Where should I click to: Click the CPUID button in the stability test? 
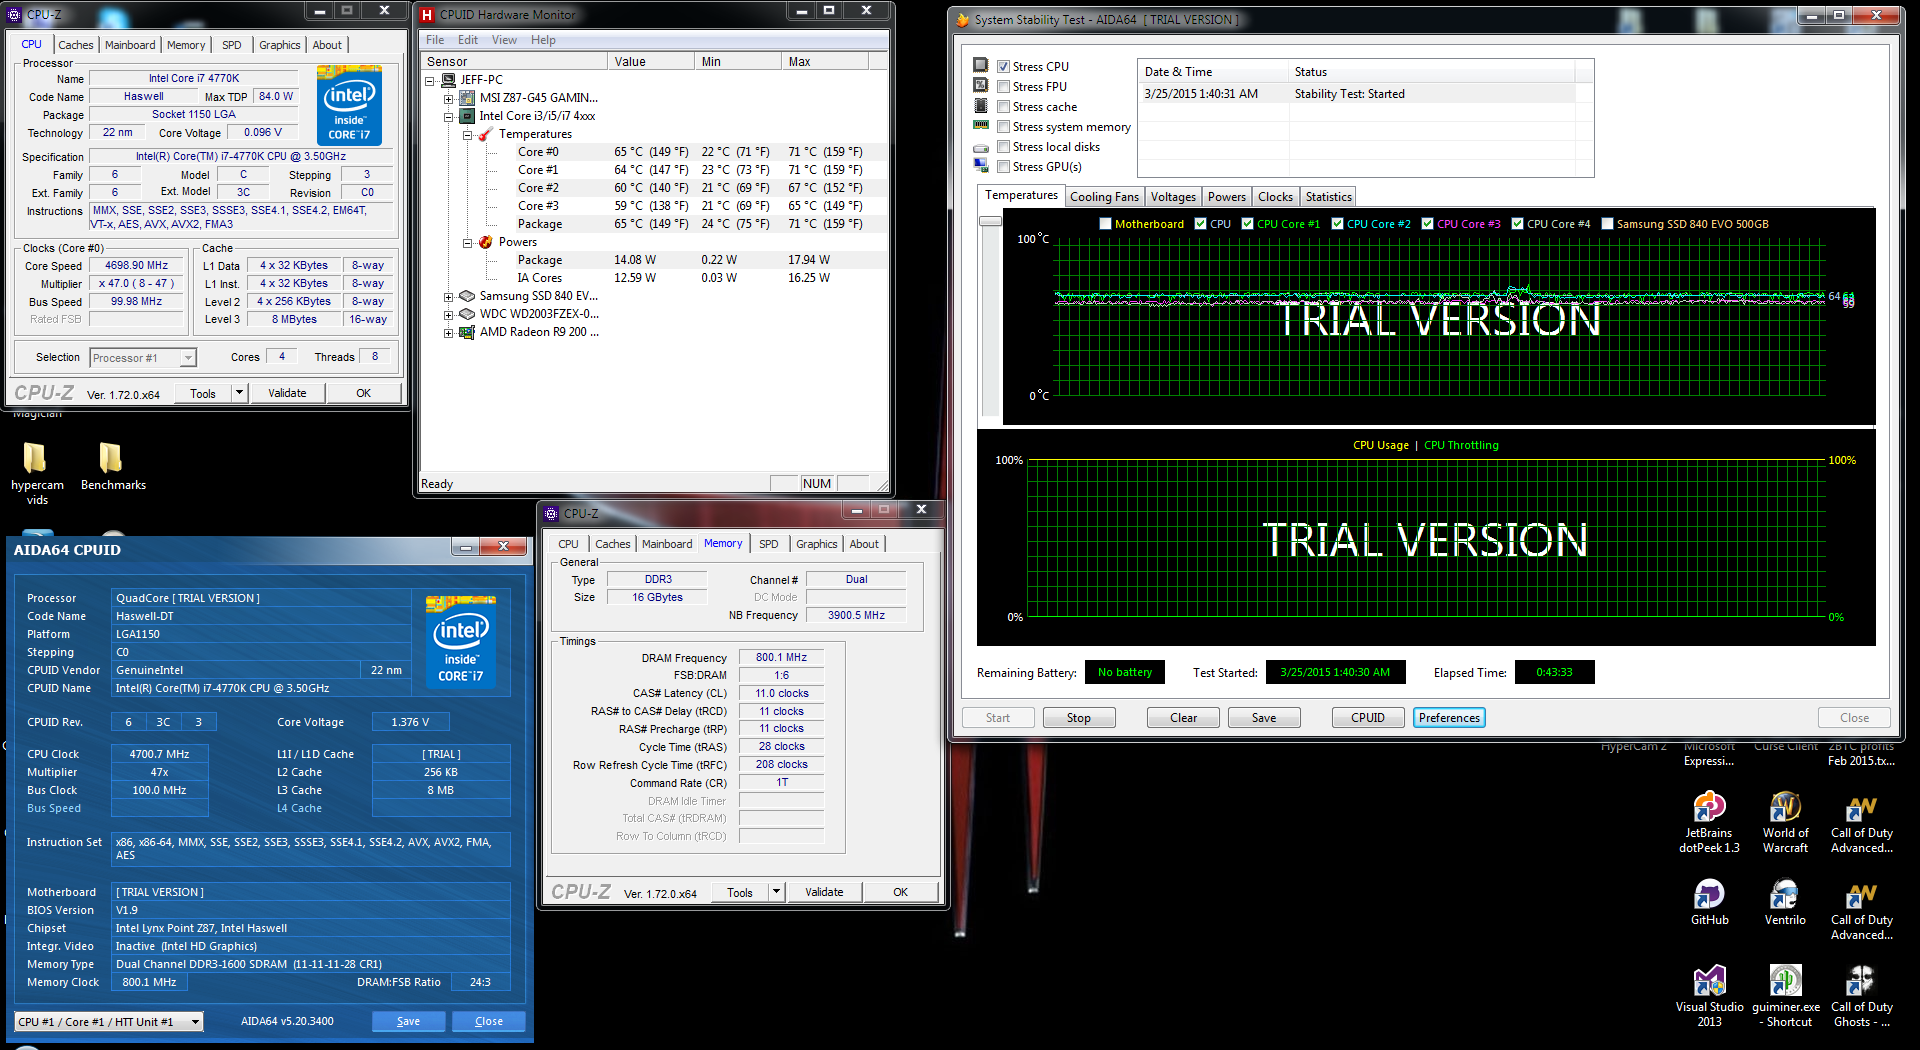(1368, 718)
